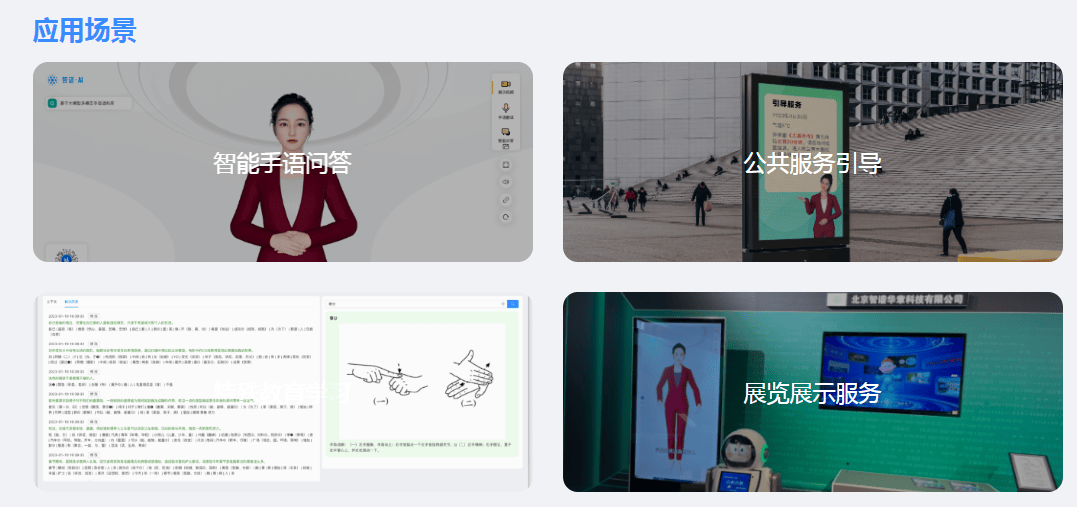Open the 展览展示服务 scenario card
The image size is (1077, 507).
pyautogui.click(x=812, y=392)
